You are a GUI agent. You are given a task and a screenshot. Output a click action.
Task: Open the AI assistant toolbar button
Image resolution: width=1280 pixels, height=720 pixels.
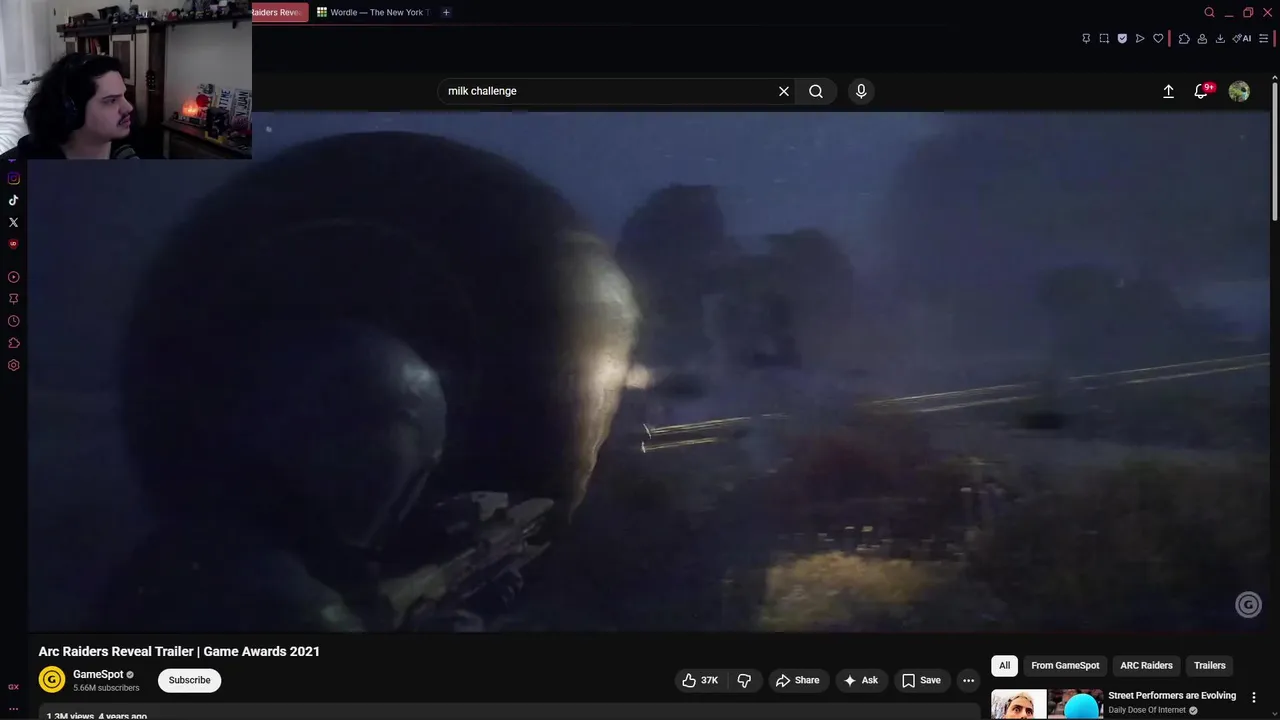tap(1242, 38)
